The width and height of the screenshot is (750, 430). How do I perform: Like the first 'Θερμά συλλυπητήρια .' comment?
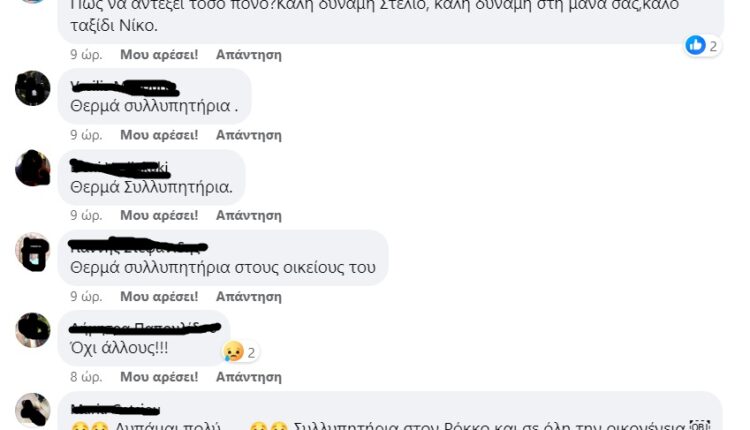tap(159, 135)
